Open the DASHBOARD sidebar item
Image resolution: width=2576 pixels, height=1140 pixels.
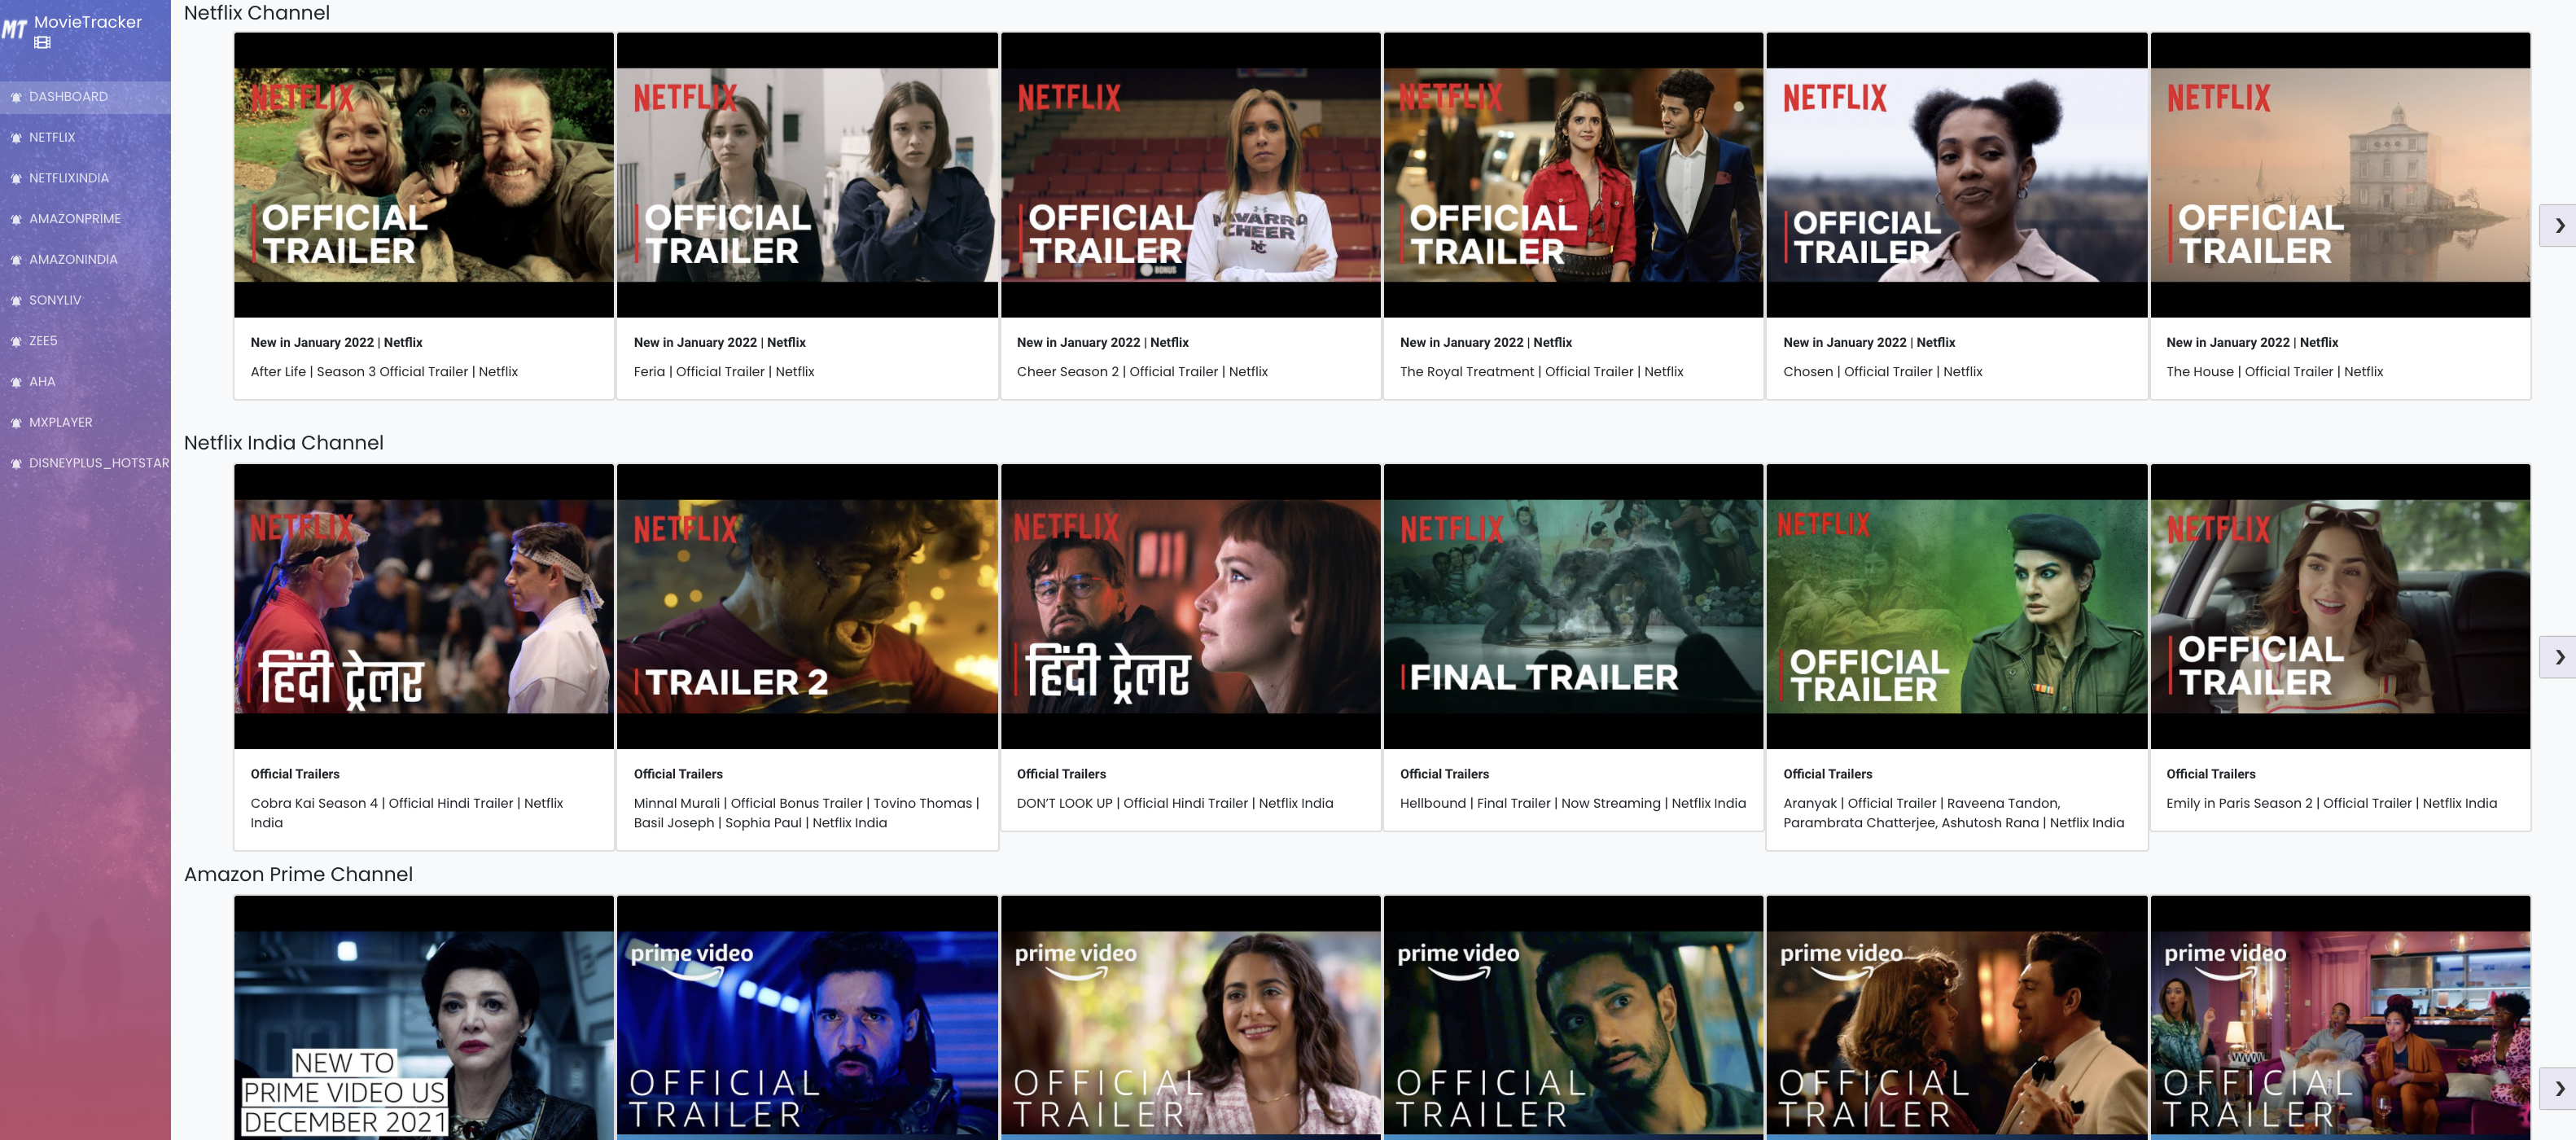click(85, 97)
